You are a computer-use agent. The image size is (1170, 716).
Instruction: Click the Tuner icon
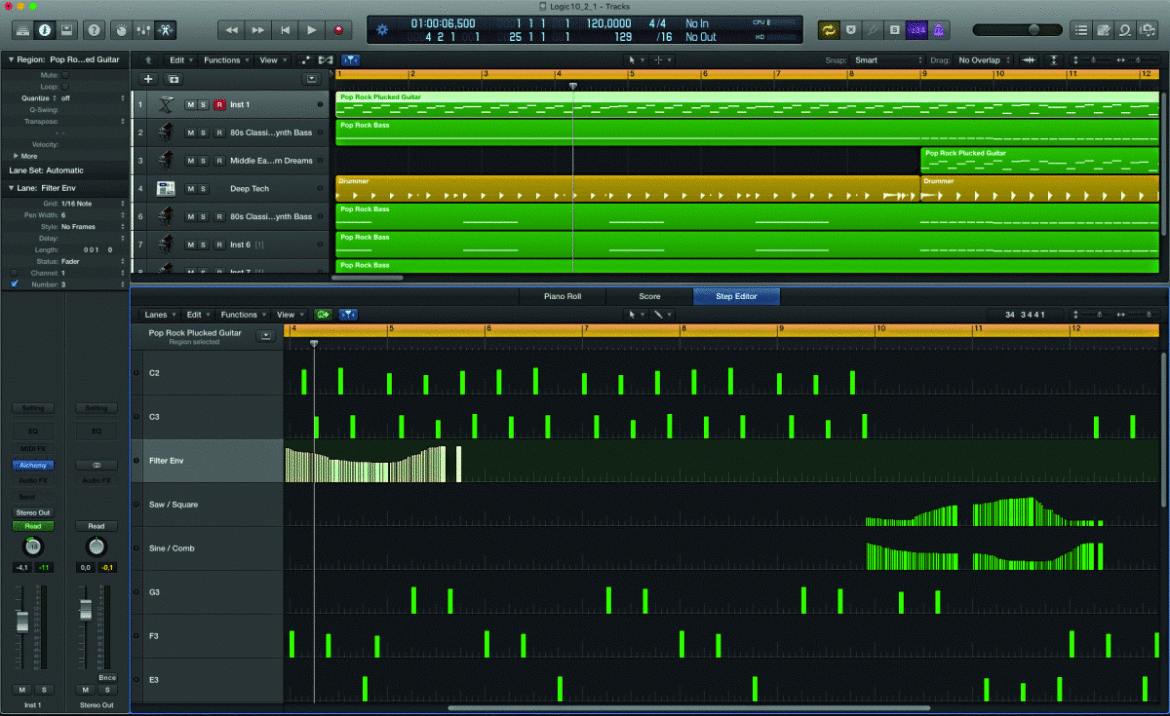tap(872, 30)
